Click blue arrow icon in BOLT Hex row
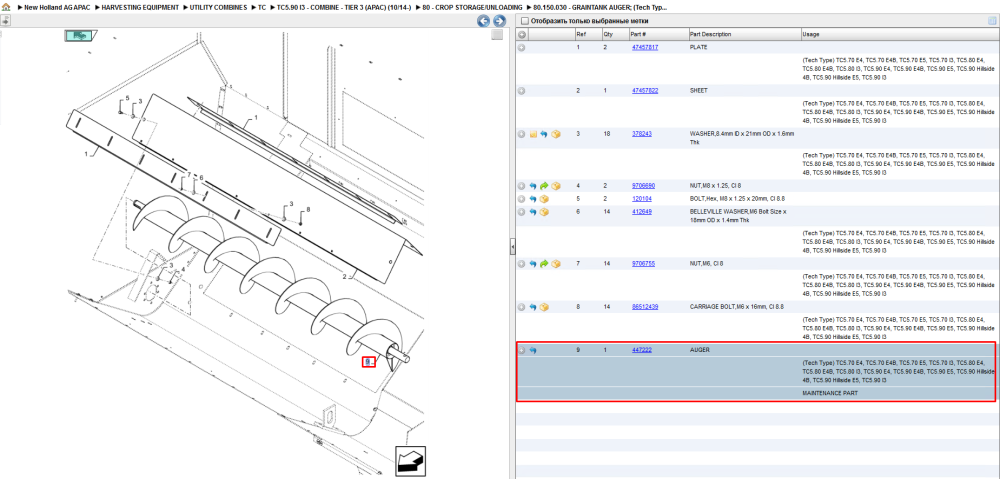This screenshot has height=479, width=1000. pyautogui.click(x=533, y=199)
